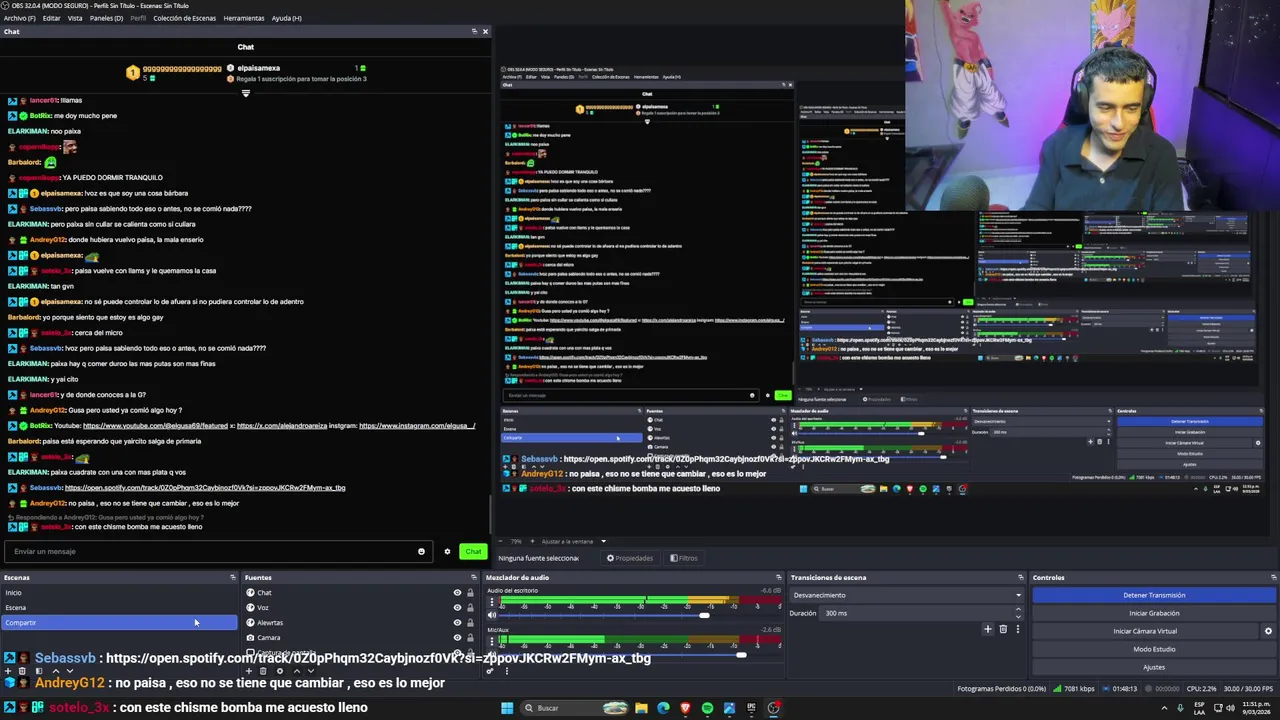Screen dimensions: 1280x720
Task: Toggle visibility of the Alewrtas source
Action: tap(457, 622)
